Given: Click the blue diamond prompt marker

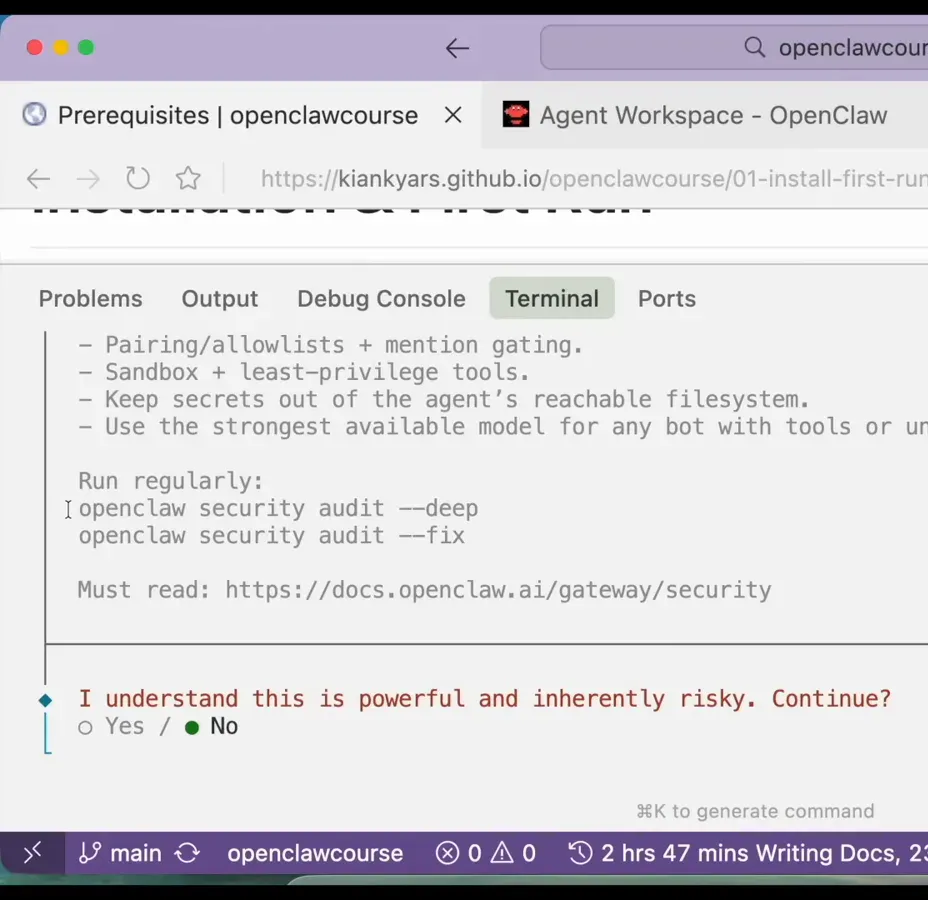Looking at the screenshot, I should (x=45, y=701).
